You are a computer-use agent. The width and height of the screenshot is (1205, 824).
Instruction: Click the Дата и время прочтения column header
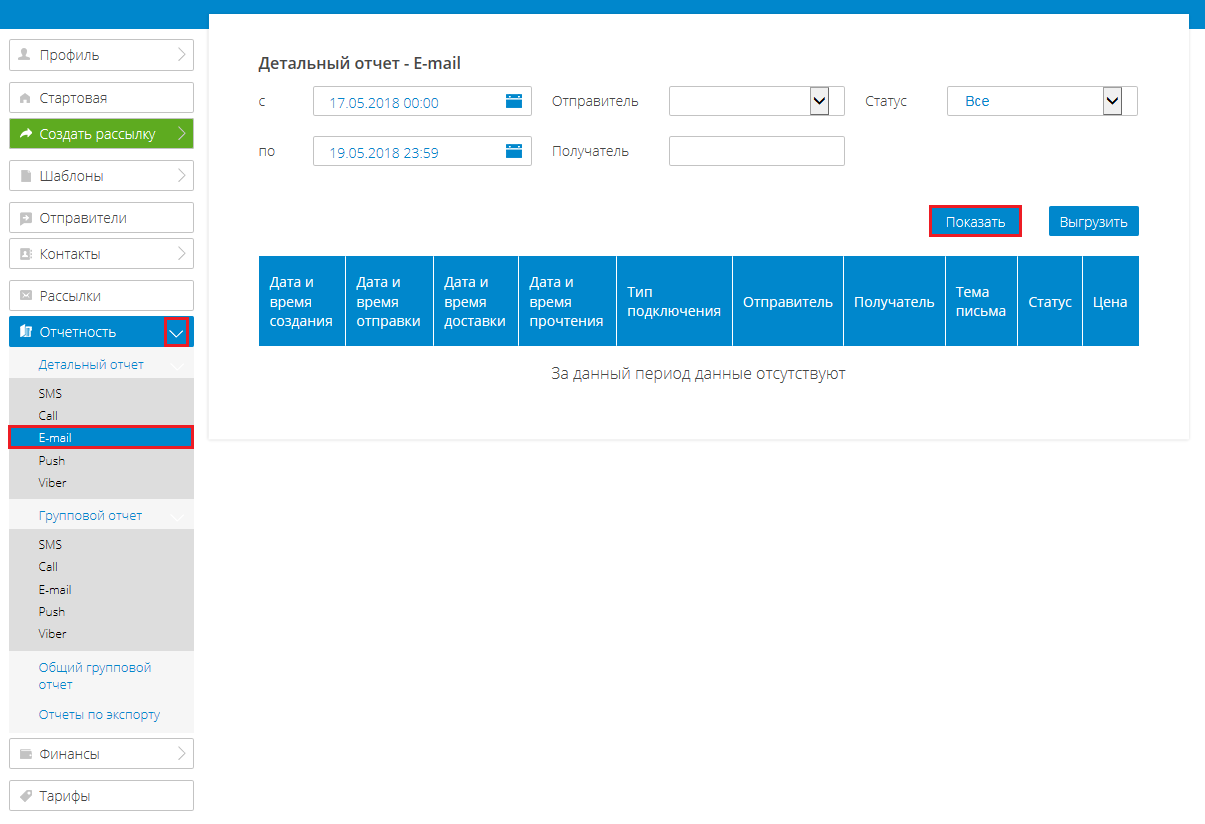tap(567, 301)
